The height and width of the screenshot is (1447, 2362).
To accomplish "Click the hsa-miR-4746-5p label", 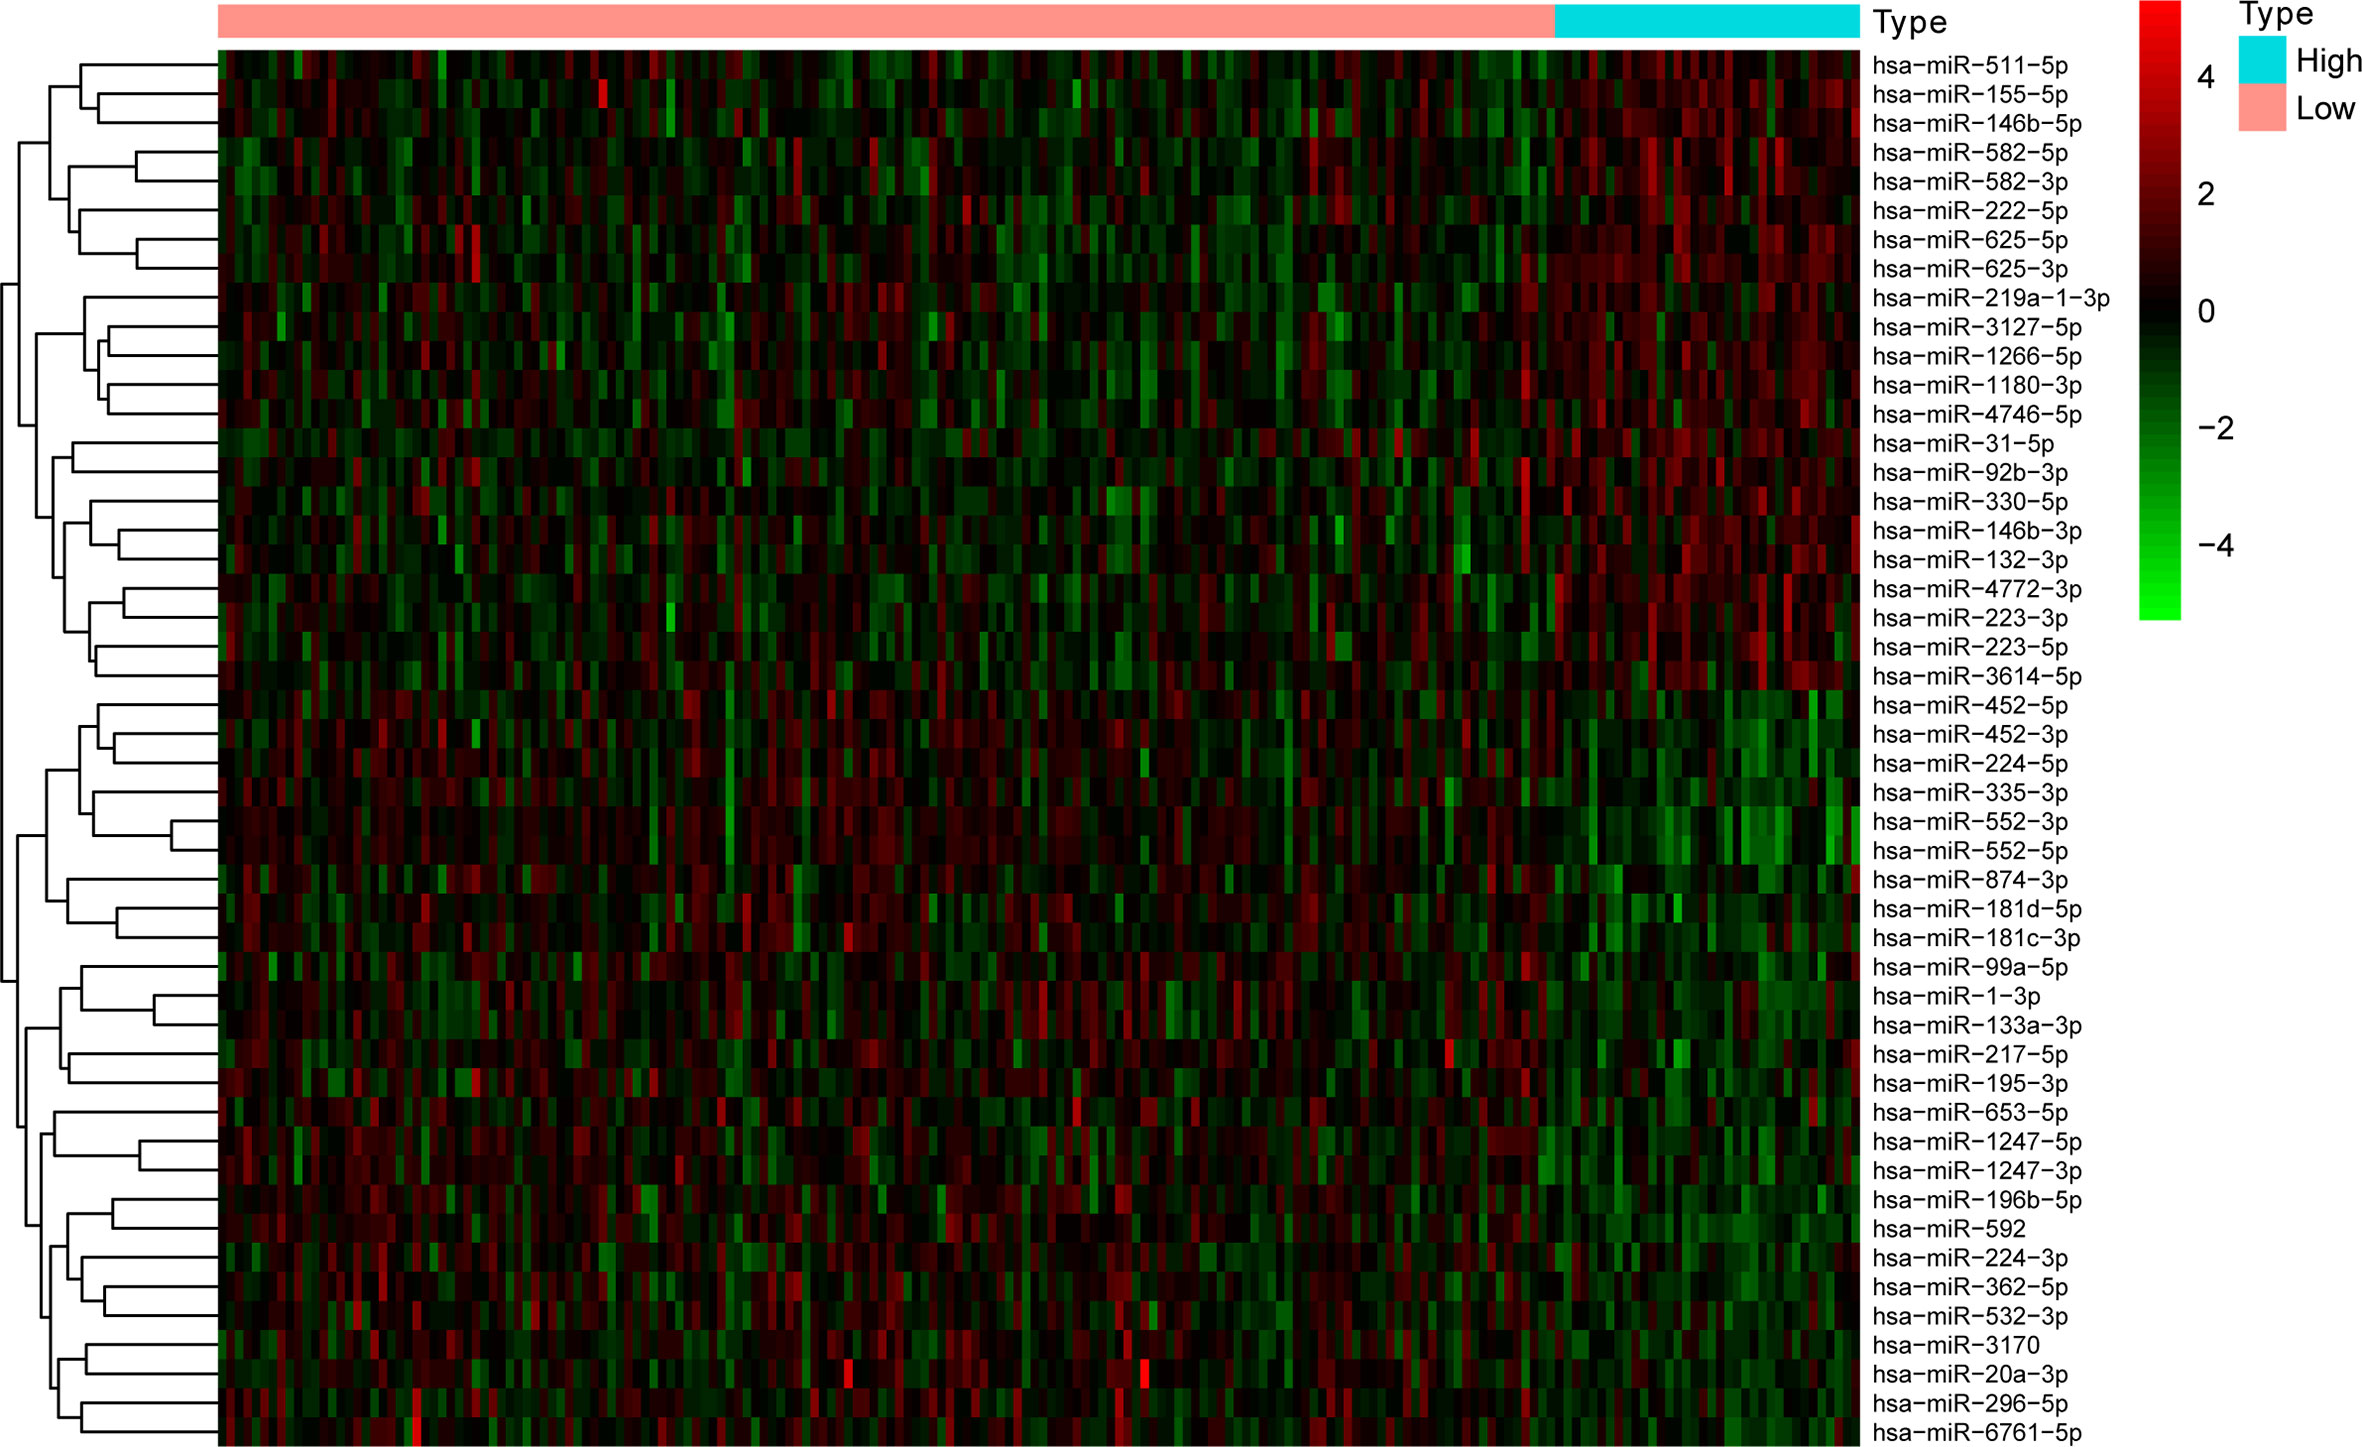I will tap(1977, 414).
